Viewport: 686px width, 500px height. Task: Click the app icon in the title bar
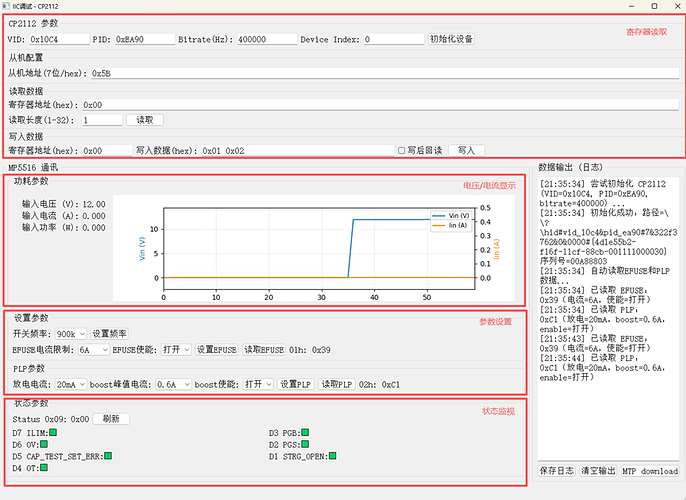pyautogui.click(x=7, y=6)
